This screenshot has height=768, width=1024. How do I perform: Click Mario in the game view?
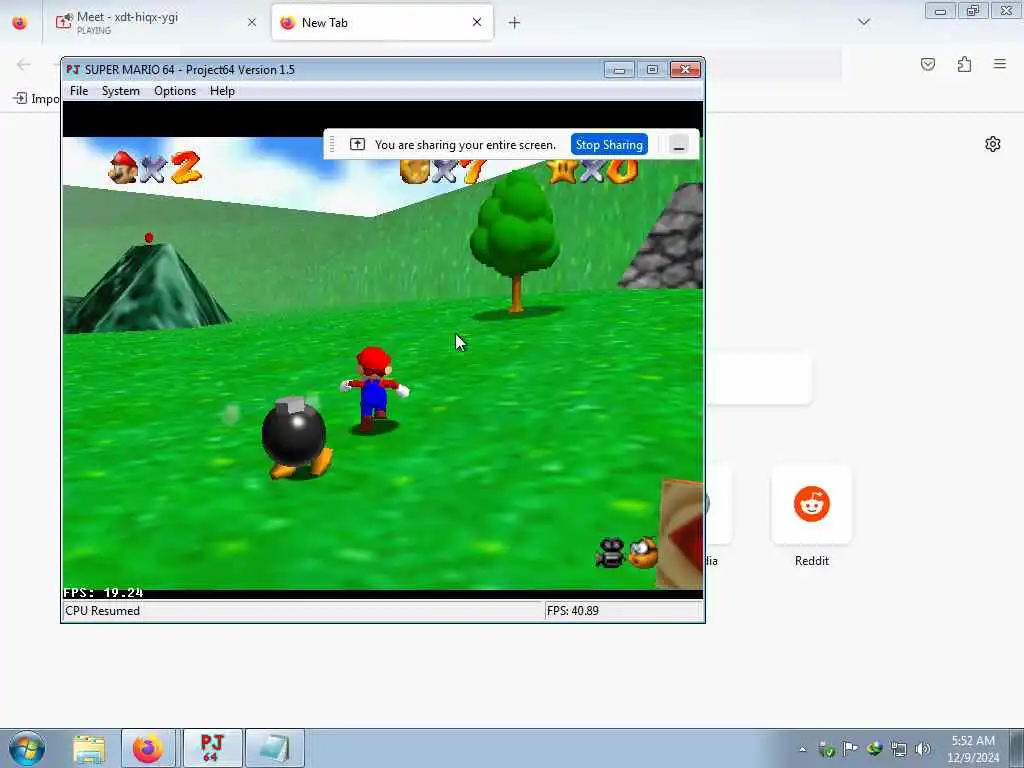click(x=374, y=389)
